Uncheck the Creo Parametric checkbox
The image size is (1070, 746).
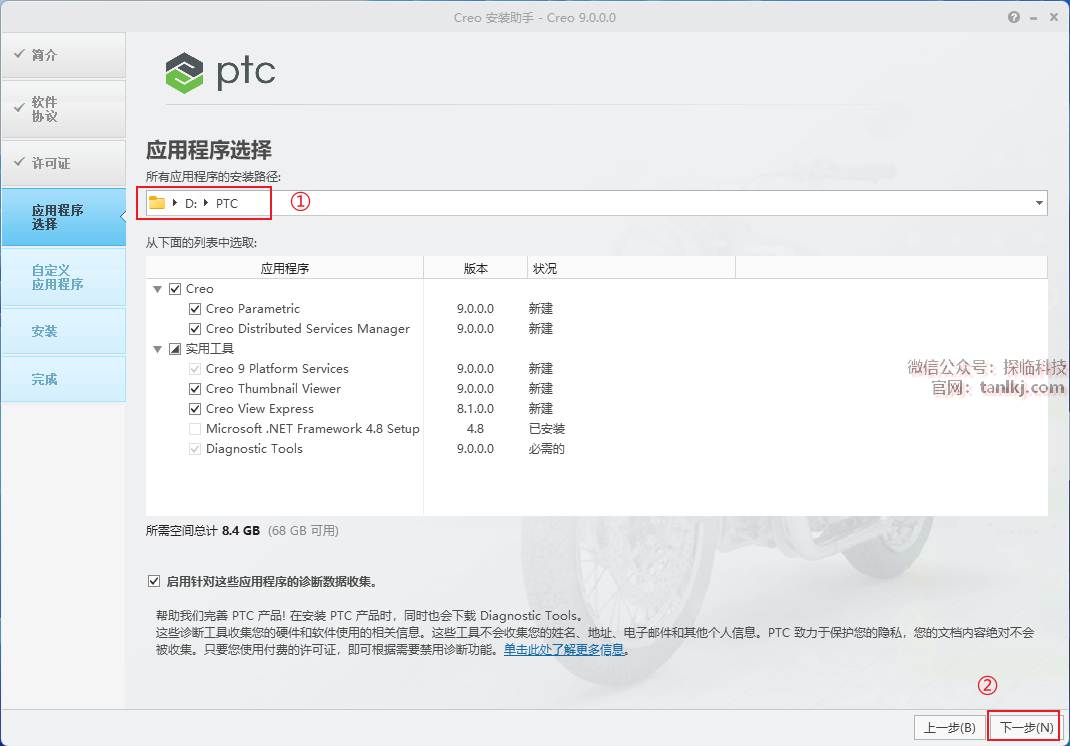(x=195, y=309)
